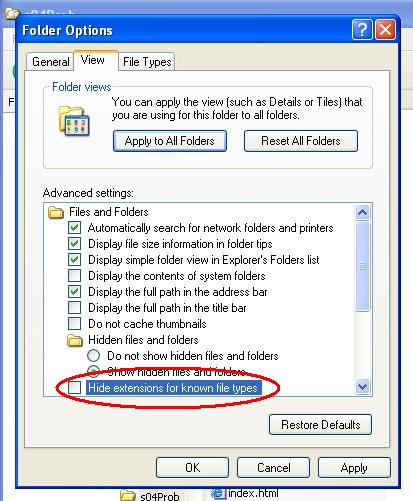Click the scroll down arrow in Advanced settings
This screenshot has width=413, height=501.
tap(362, 387)
